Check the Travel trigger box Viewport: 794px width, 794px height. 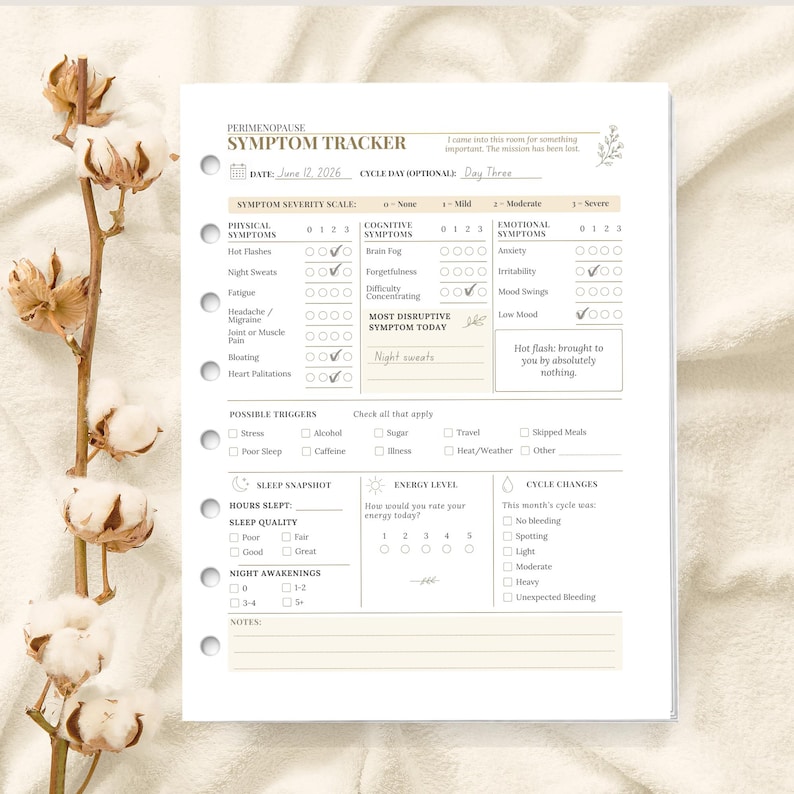pos(448,432)
